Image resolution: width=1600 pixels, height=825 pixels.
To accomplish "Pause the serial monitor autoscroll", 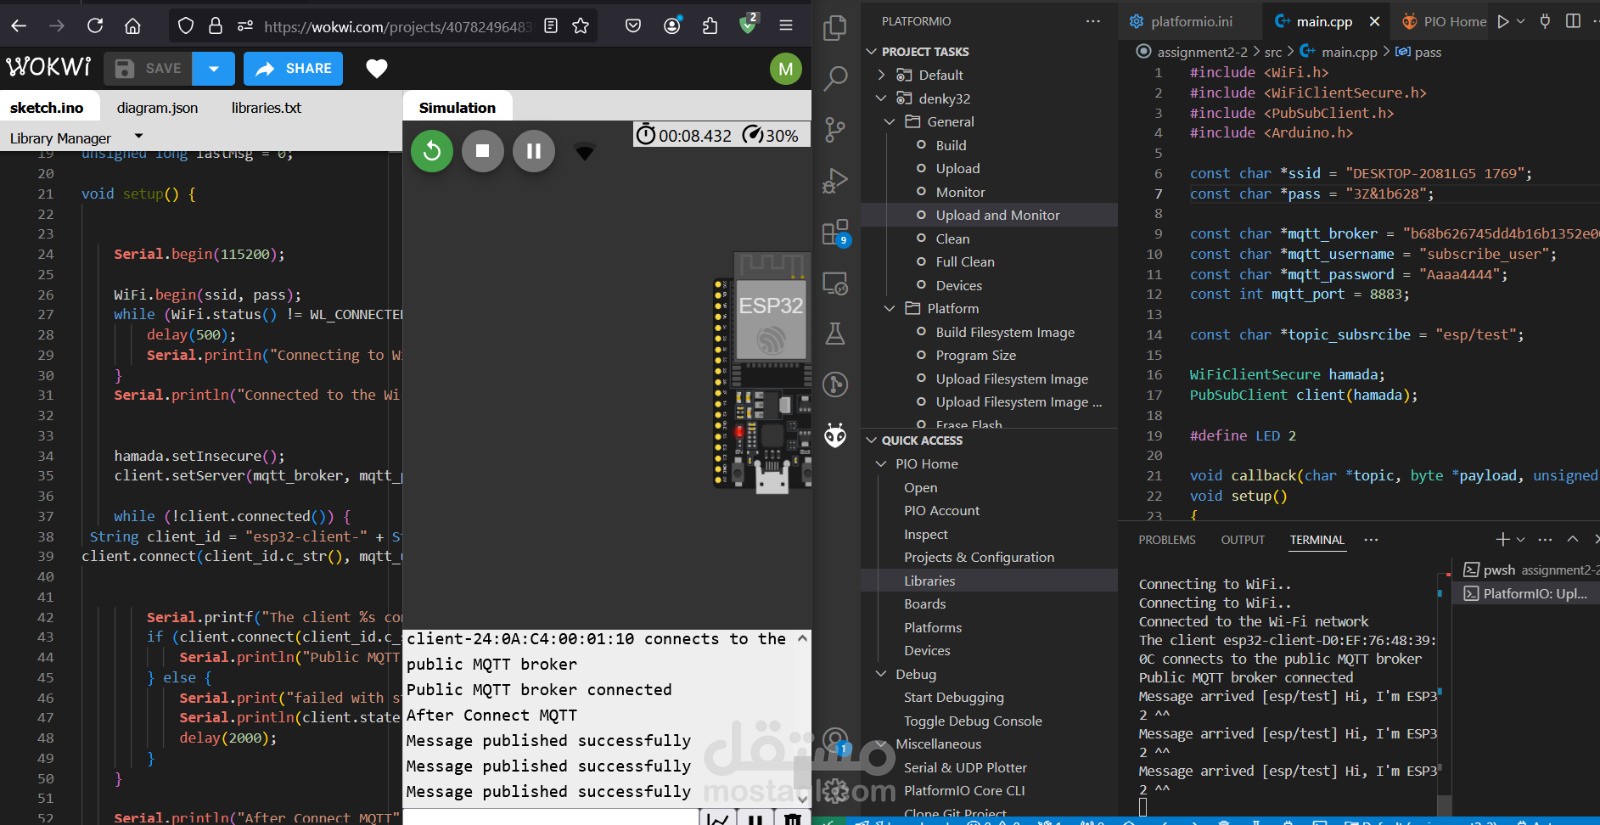I will pyautogui.click(x=755, y=819).
